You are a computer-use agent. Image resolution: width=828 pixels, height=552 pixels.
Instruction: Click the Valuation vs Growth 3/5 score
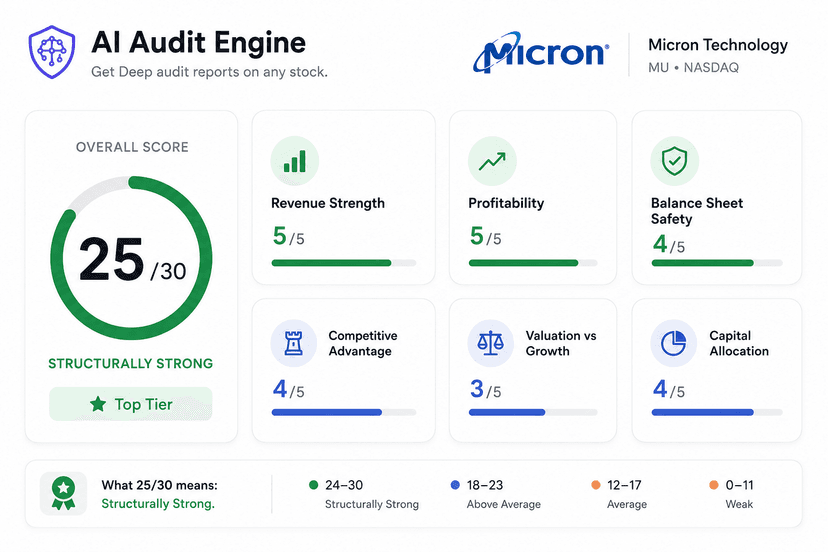486,389
